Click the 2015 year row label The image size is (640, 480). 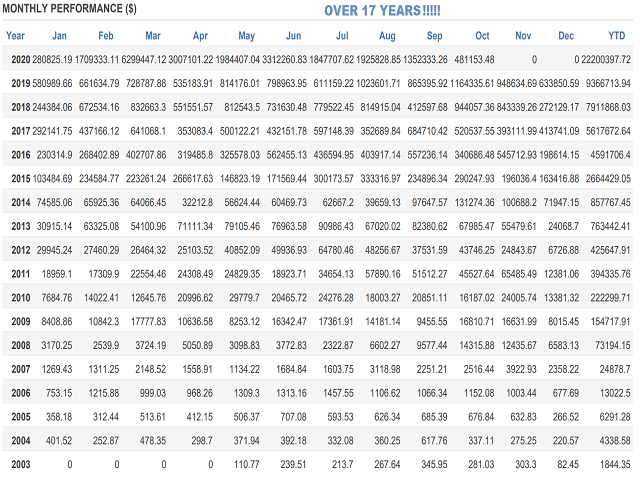(21, 178)
